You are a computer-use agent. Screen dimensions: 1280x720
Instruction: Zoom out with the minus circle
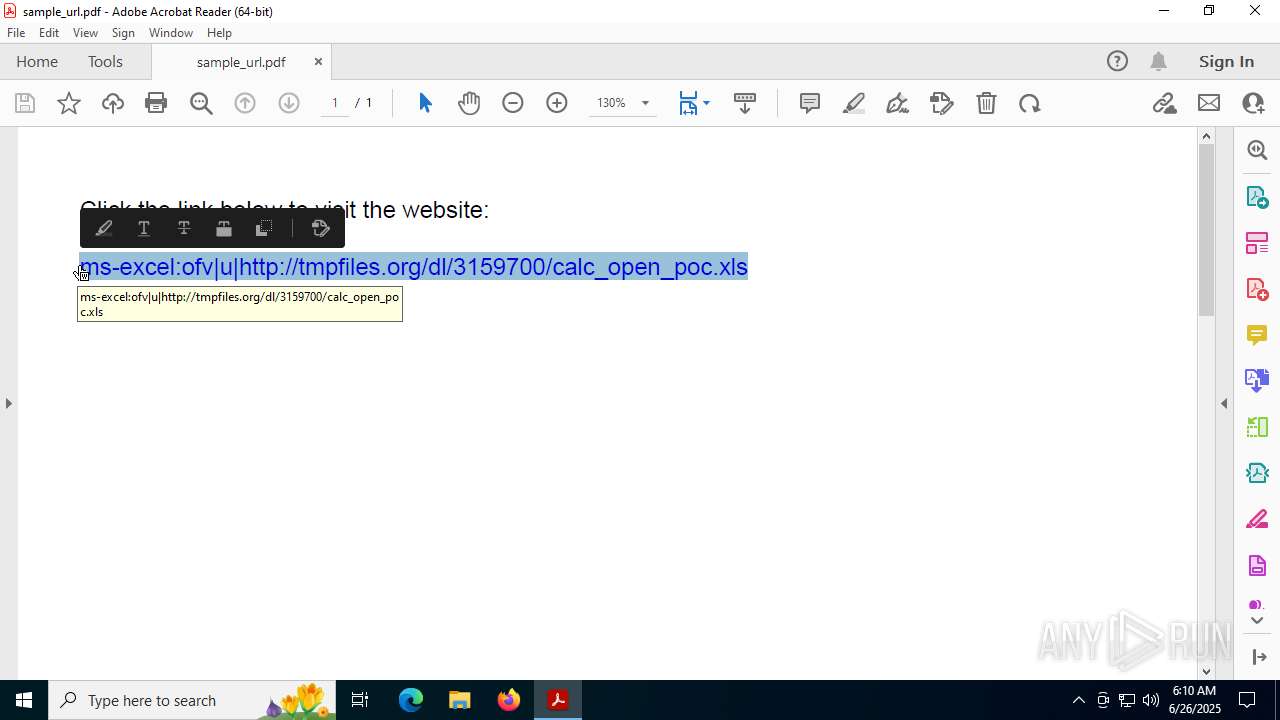[513, 103]
